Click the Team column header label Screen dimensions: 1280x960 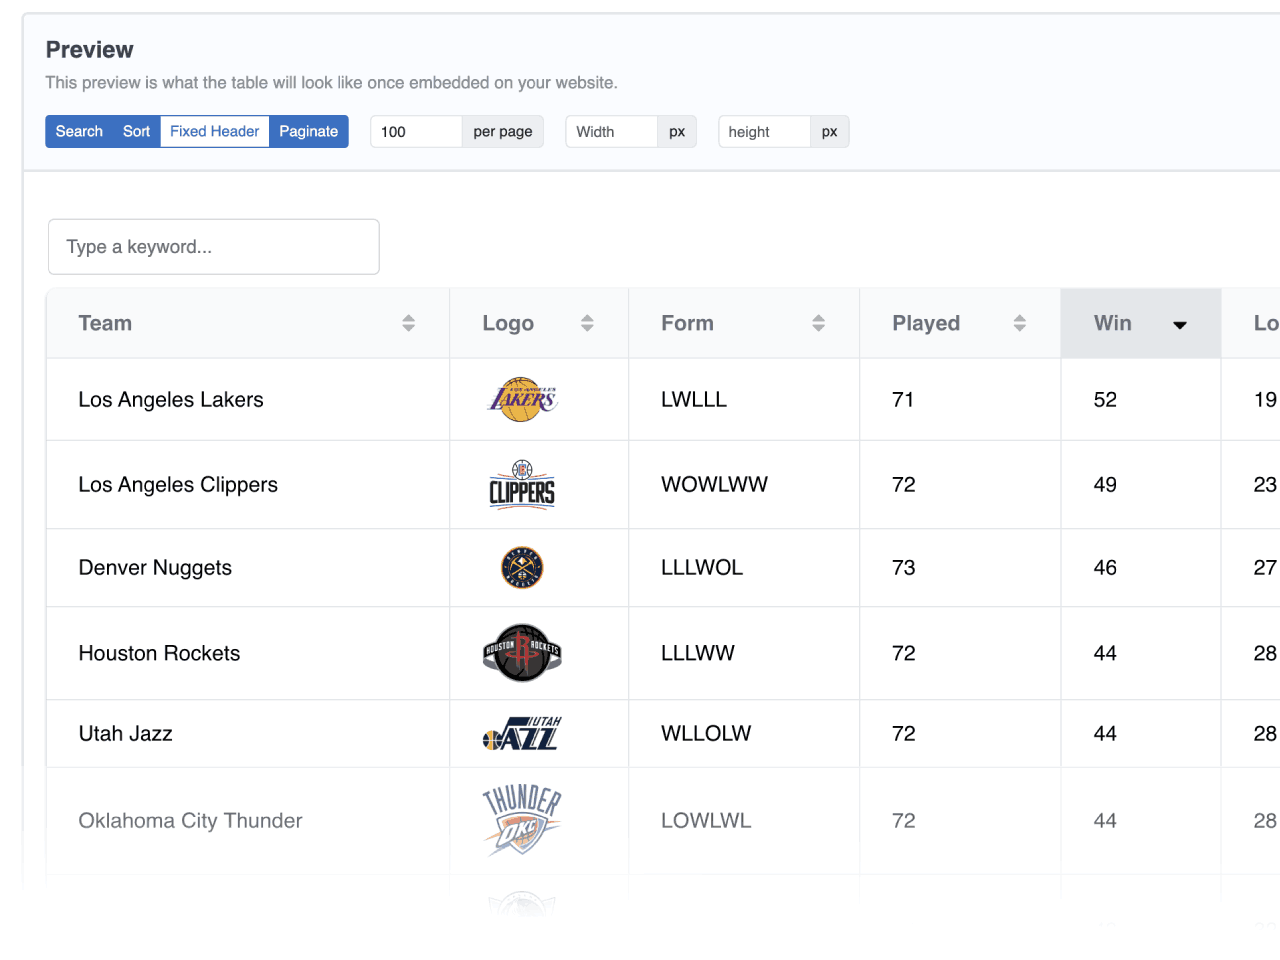tap(105, 323)
